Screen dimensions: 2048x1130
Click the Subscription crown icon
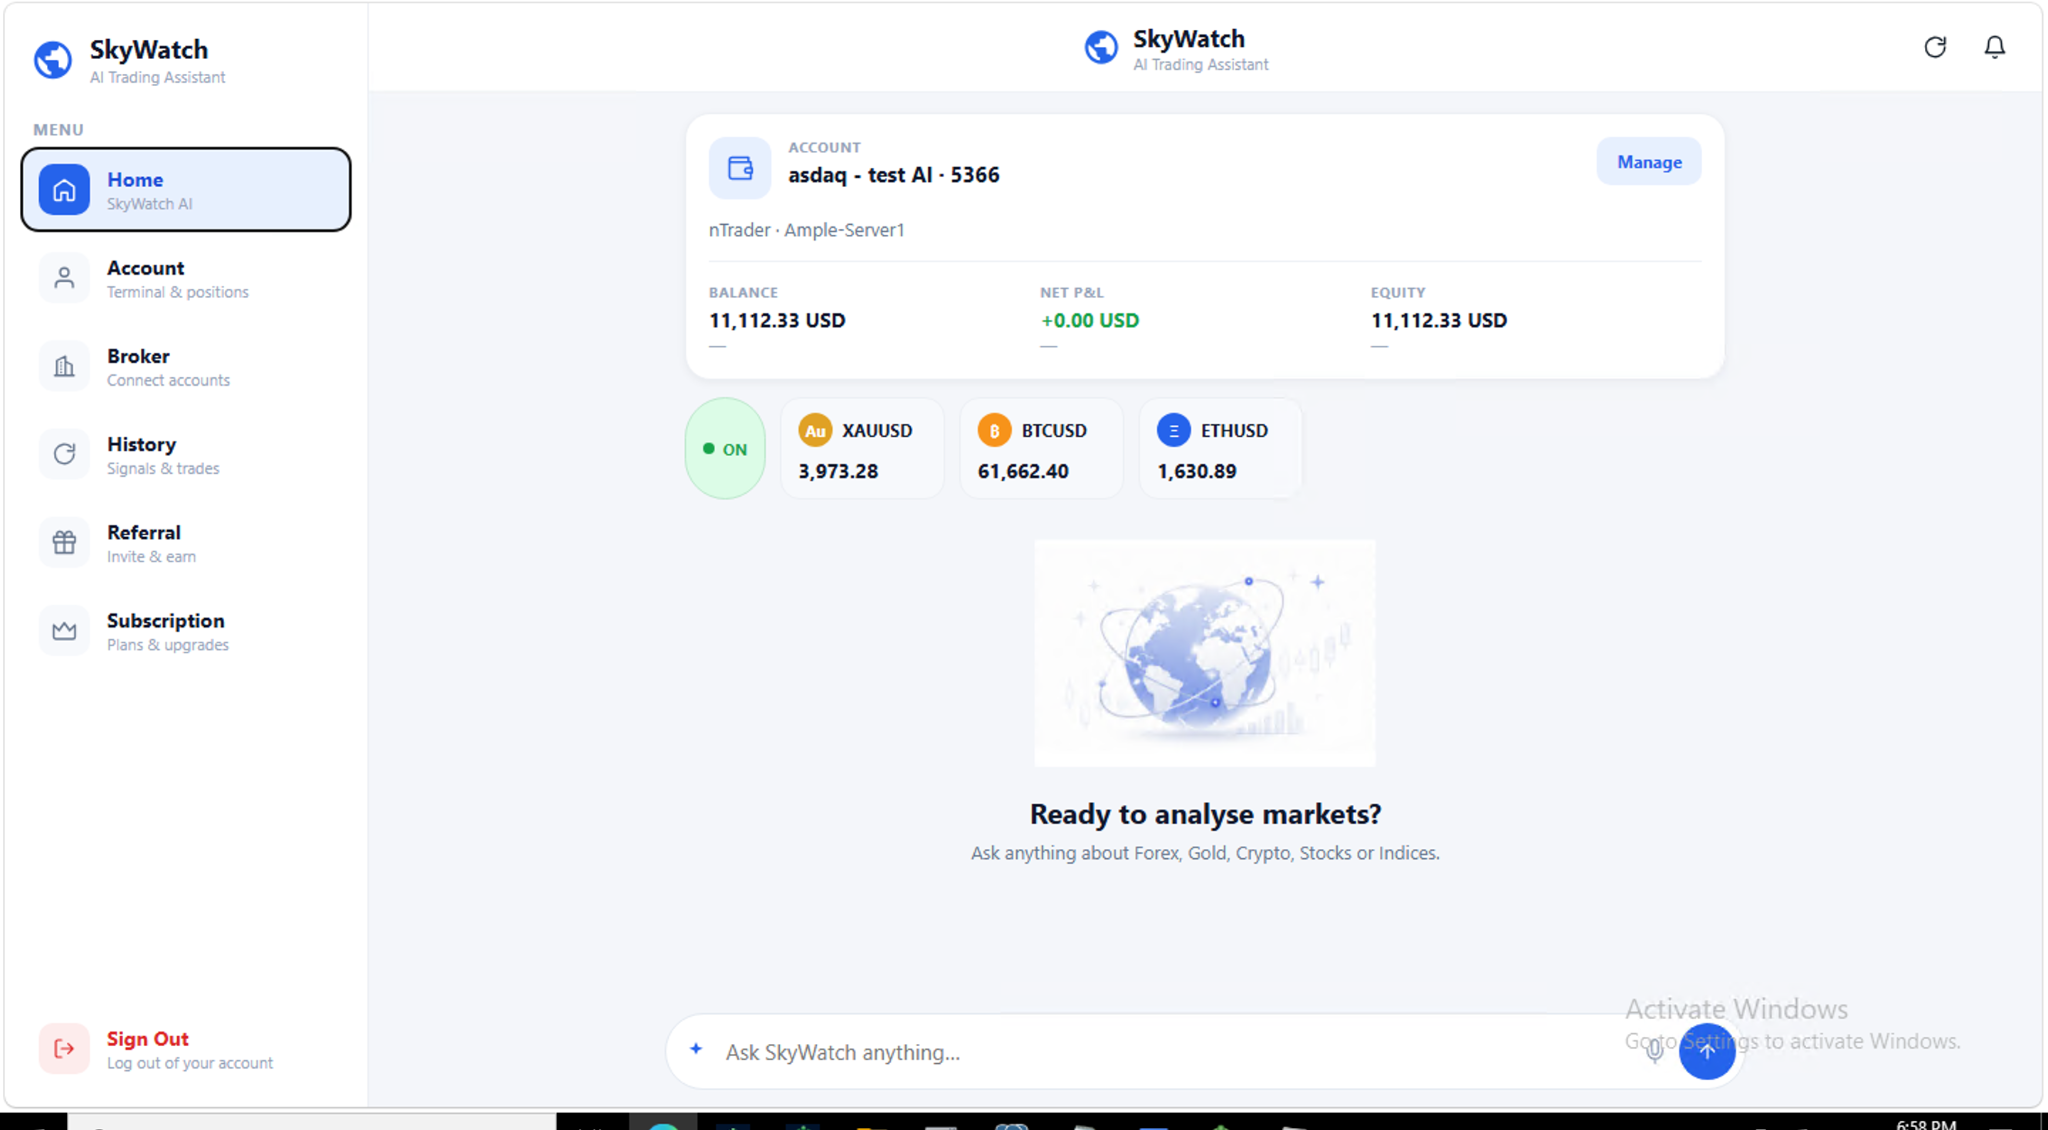64,630
